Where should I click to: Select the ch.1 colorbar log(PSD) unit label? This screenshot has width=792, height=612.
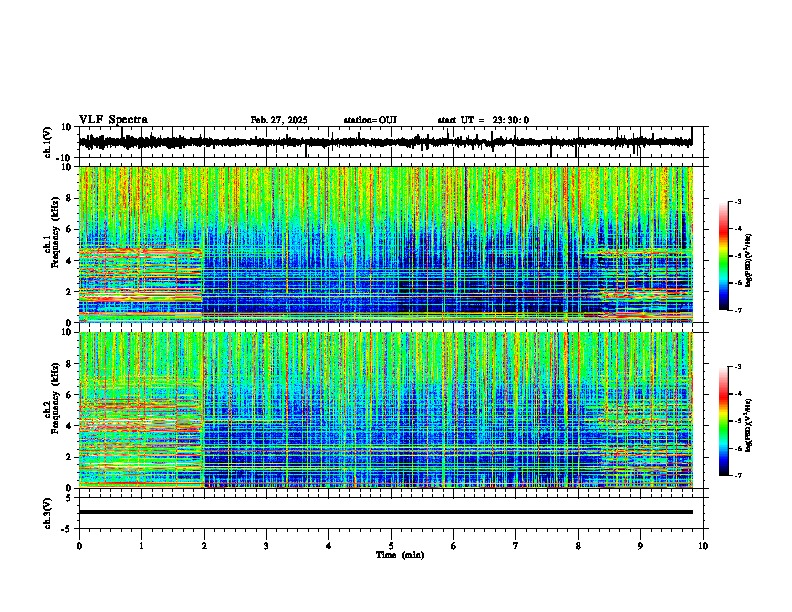749,260
